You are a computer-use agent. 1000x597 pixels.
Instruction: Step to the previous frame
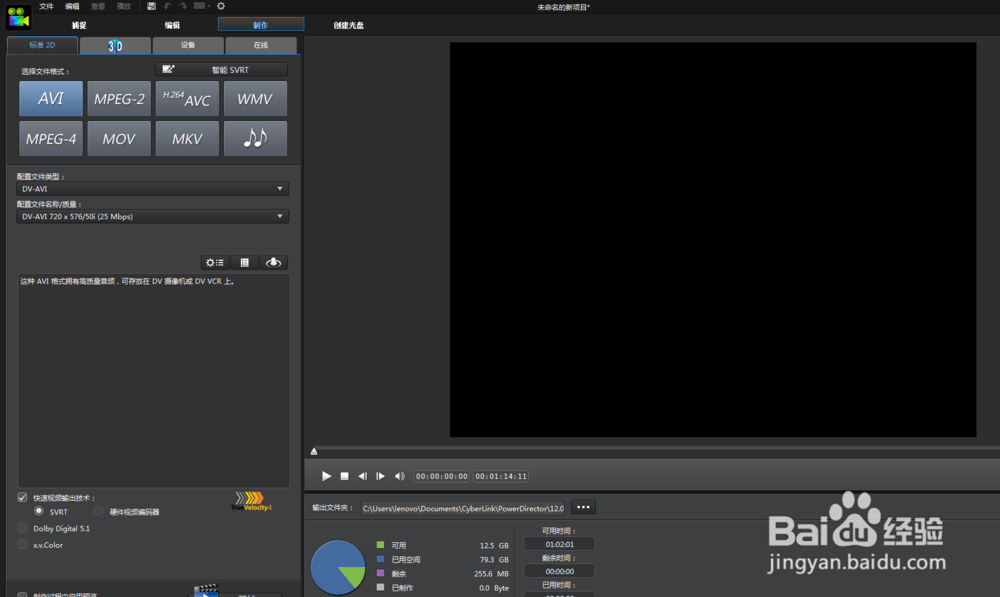[362, 476]
